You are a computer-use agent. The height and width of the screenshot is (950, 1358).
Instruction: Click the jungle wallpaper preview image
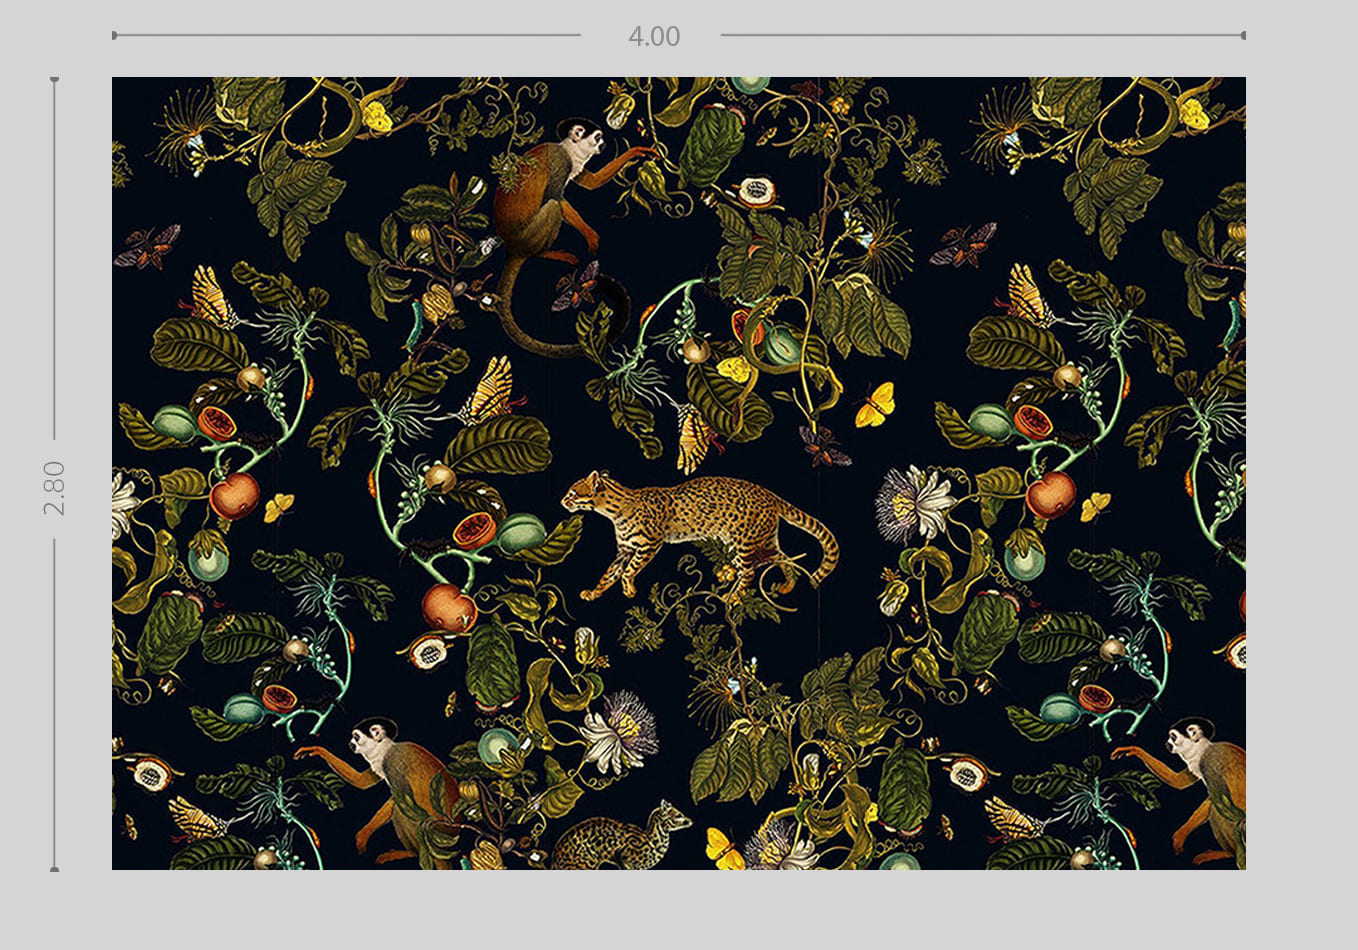pyautogui.click(x=679, y=473)
